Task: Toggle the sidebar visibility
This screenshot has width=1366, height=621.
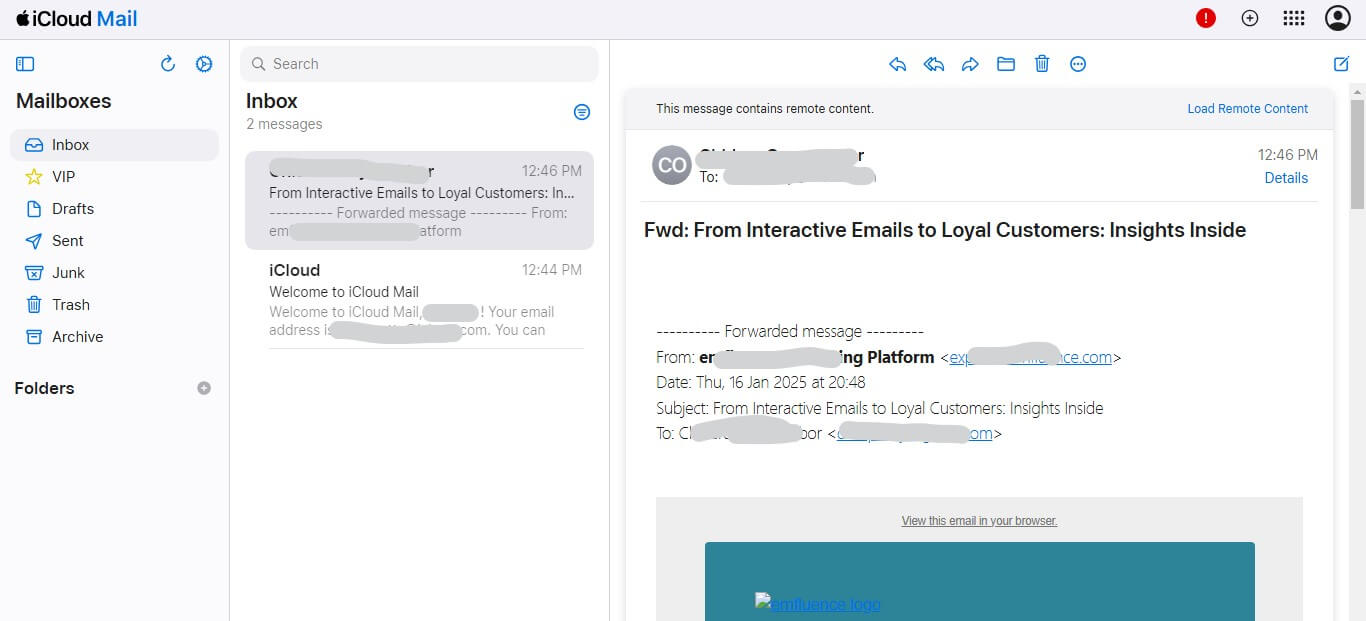Action: point(25,63)
